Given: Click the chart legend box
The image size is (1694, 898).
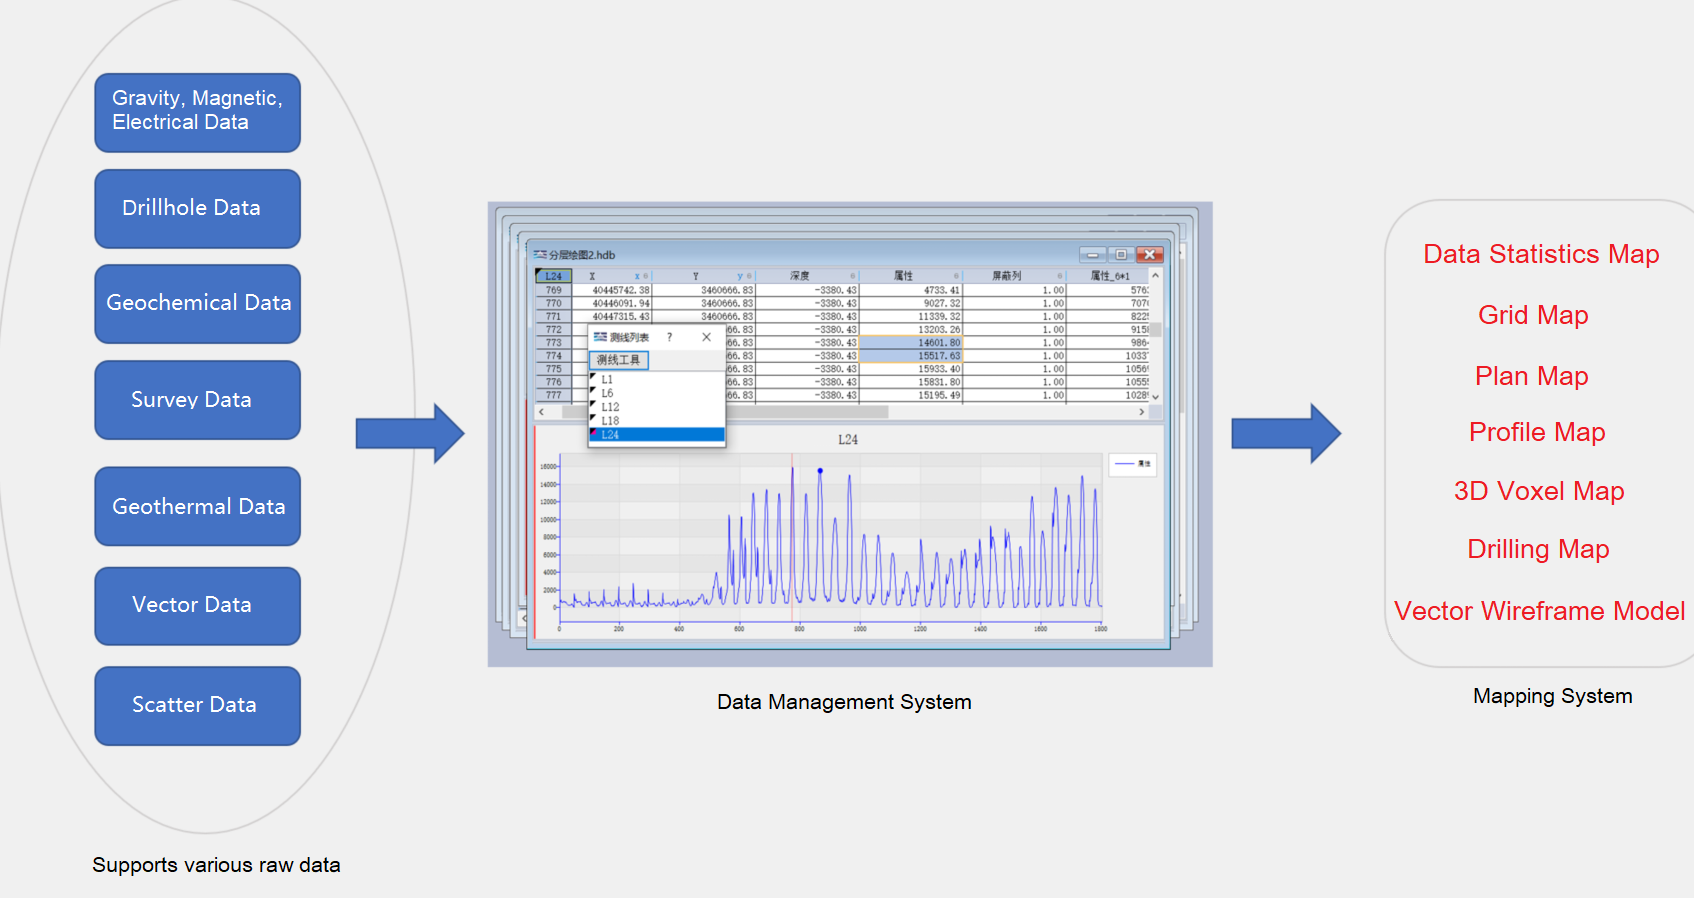Looking at the screenshot, I should (1133, 464).
